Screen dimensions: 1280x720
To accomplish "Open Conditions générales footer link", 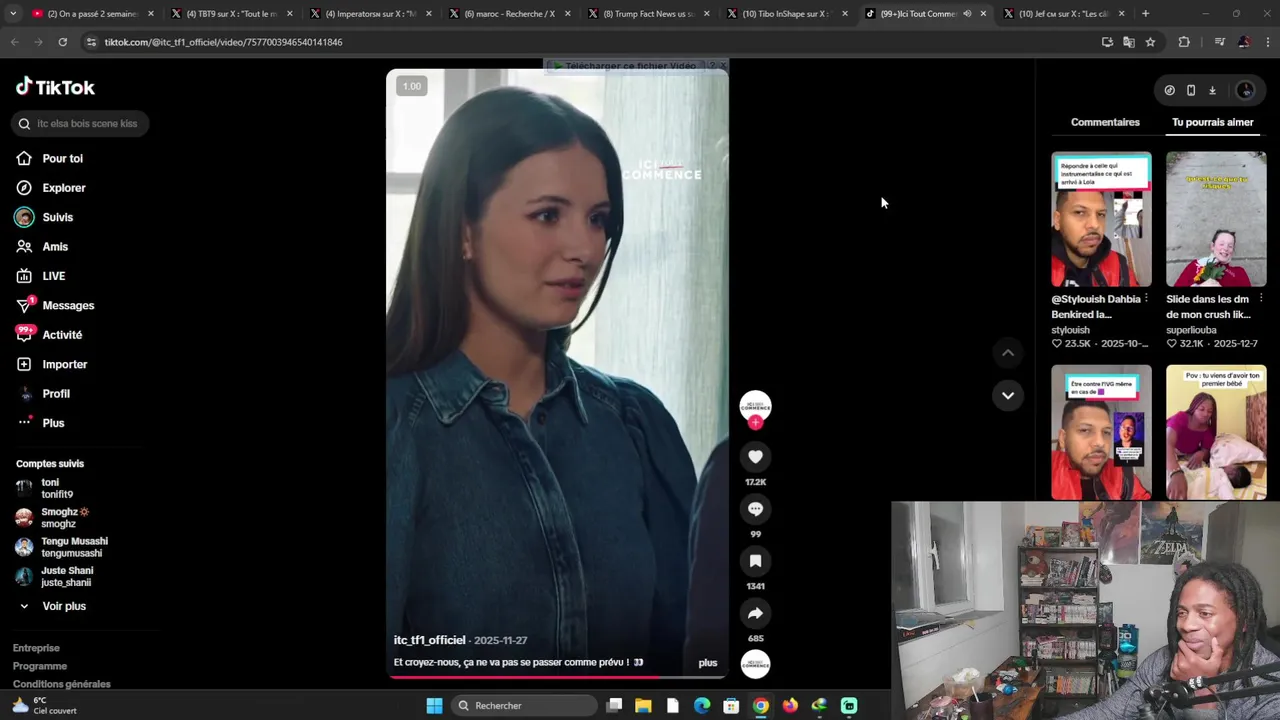I will point(62,684).
